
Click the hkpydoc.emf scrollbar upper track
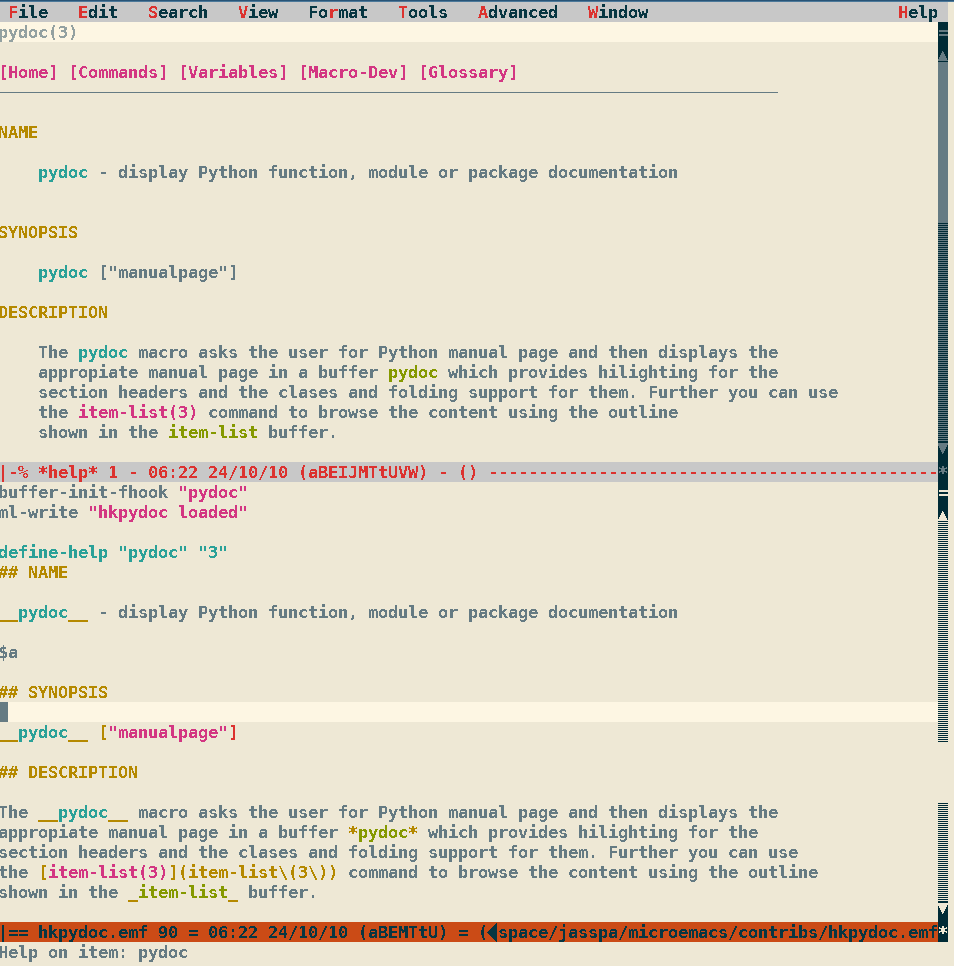(943, 631)
